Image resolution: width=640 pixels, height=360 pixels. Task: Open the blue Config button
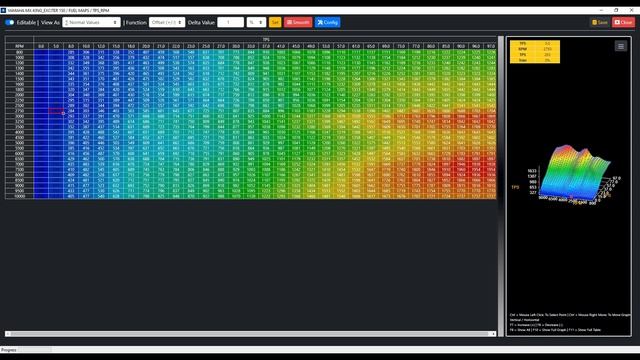coord(327,22)
